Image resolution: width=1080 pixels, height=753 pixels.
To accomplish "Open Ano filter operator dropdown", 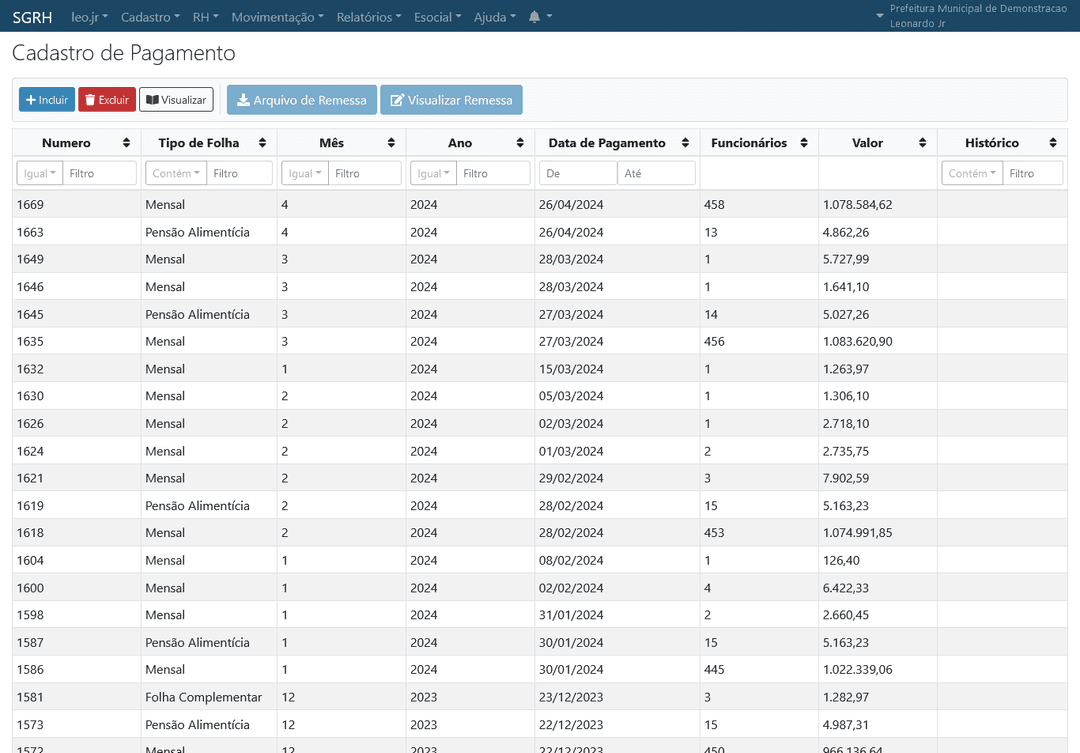I will click(433, 173).
